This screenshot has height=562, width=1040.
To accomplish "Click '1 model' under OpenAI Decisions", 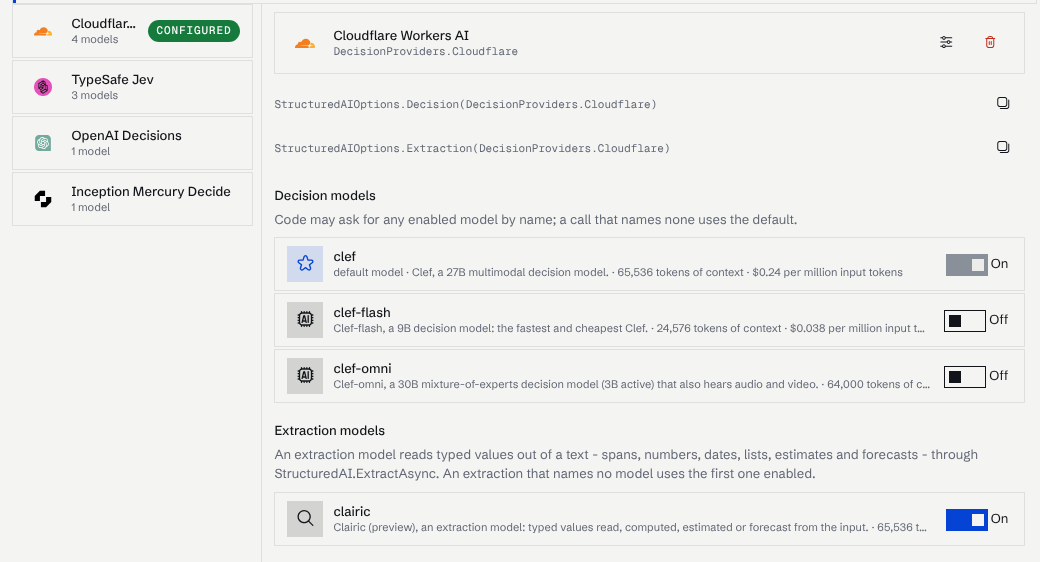I will [91, 151].
